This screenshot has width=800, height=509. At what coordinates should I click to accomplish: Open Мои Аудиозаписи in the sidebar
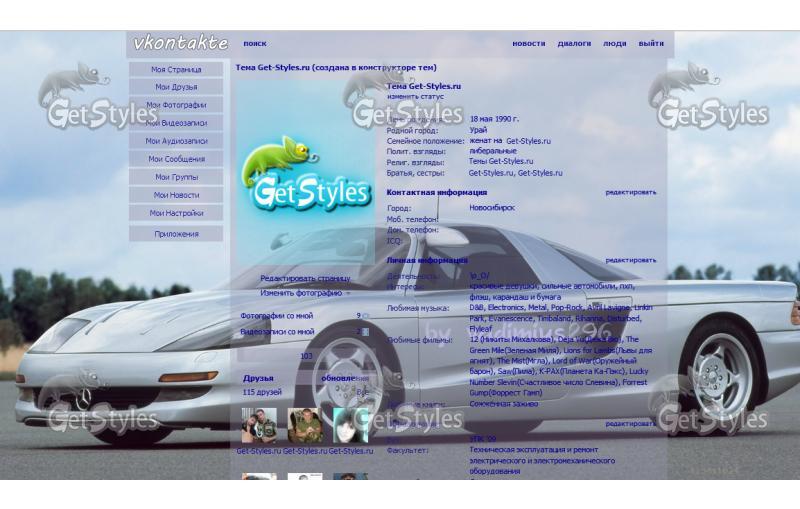[x=176, y=141]
